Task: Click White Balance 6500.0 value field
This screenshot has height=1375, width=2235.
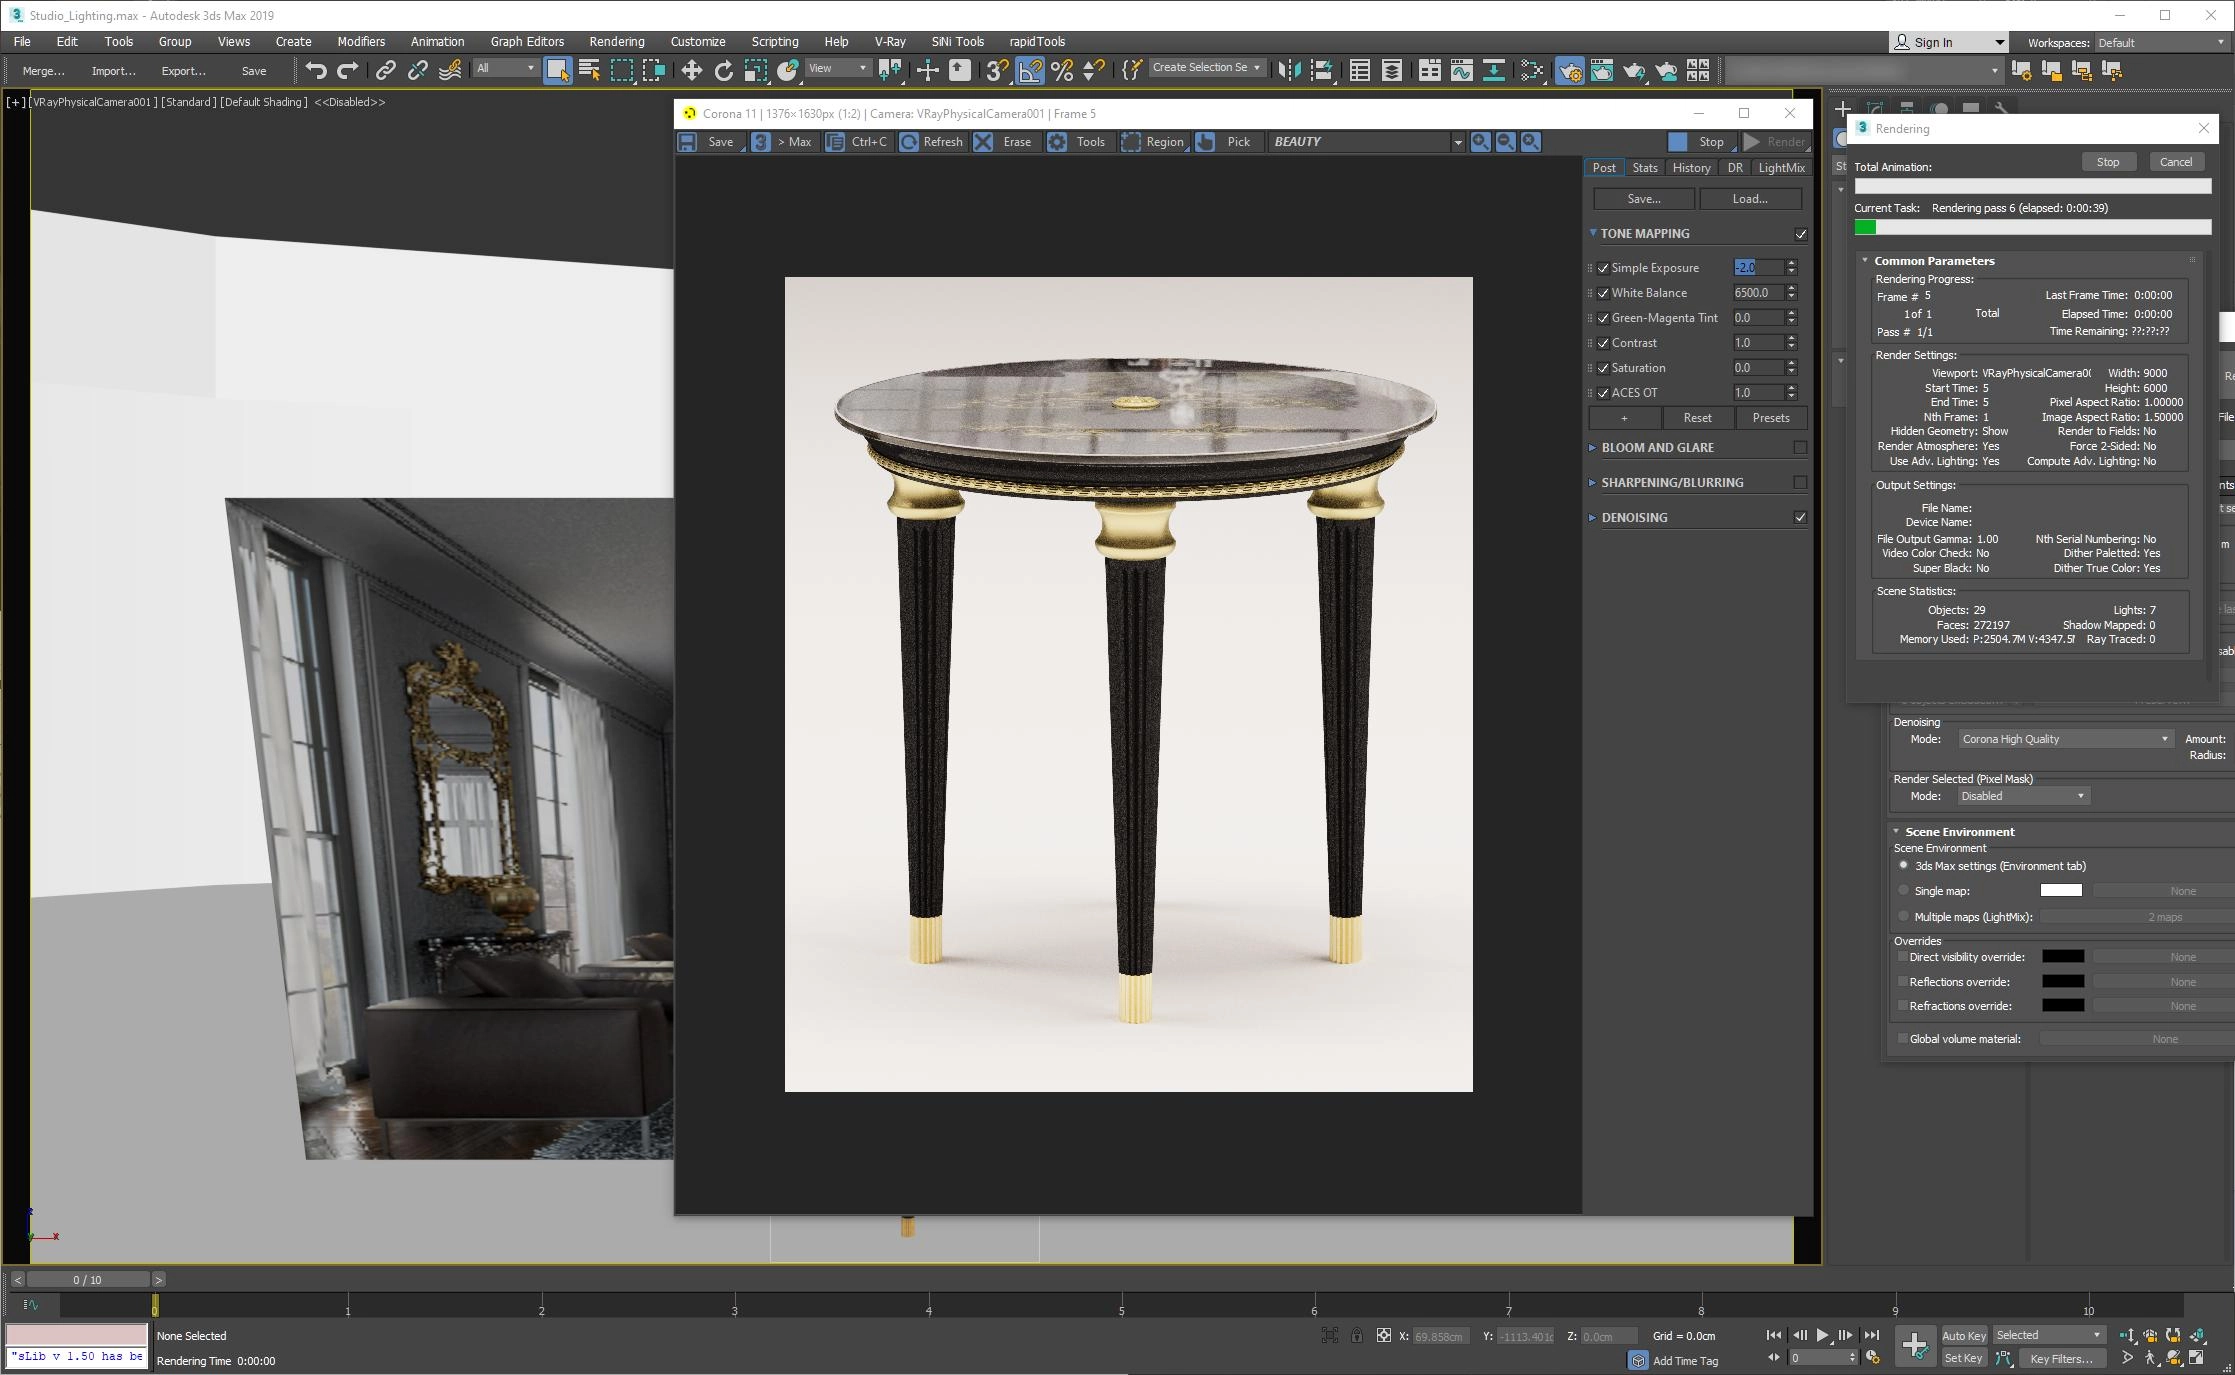Action: [x=1758, y=293]
